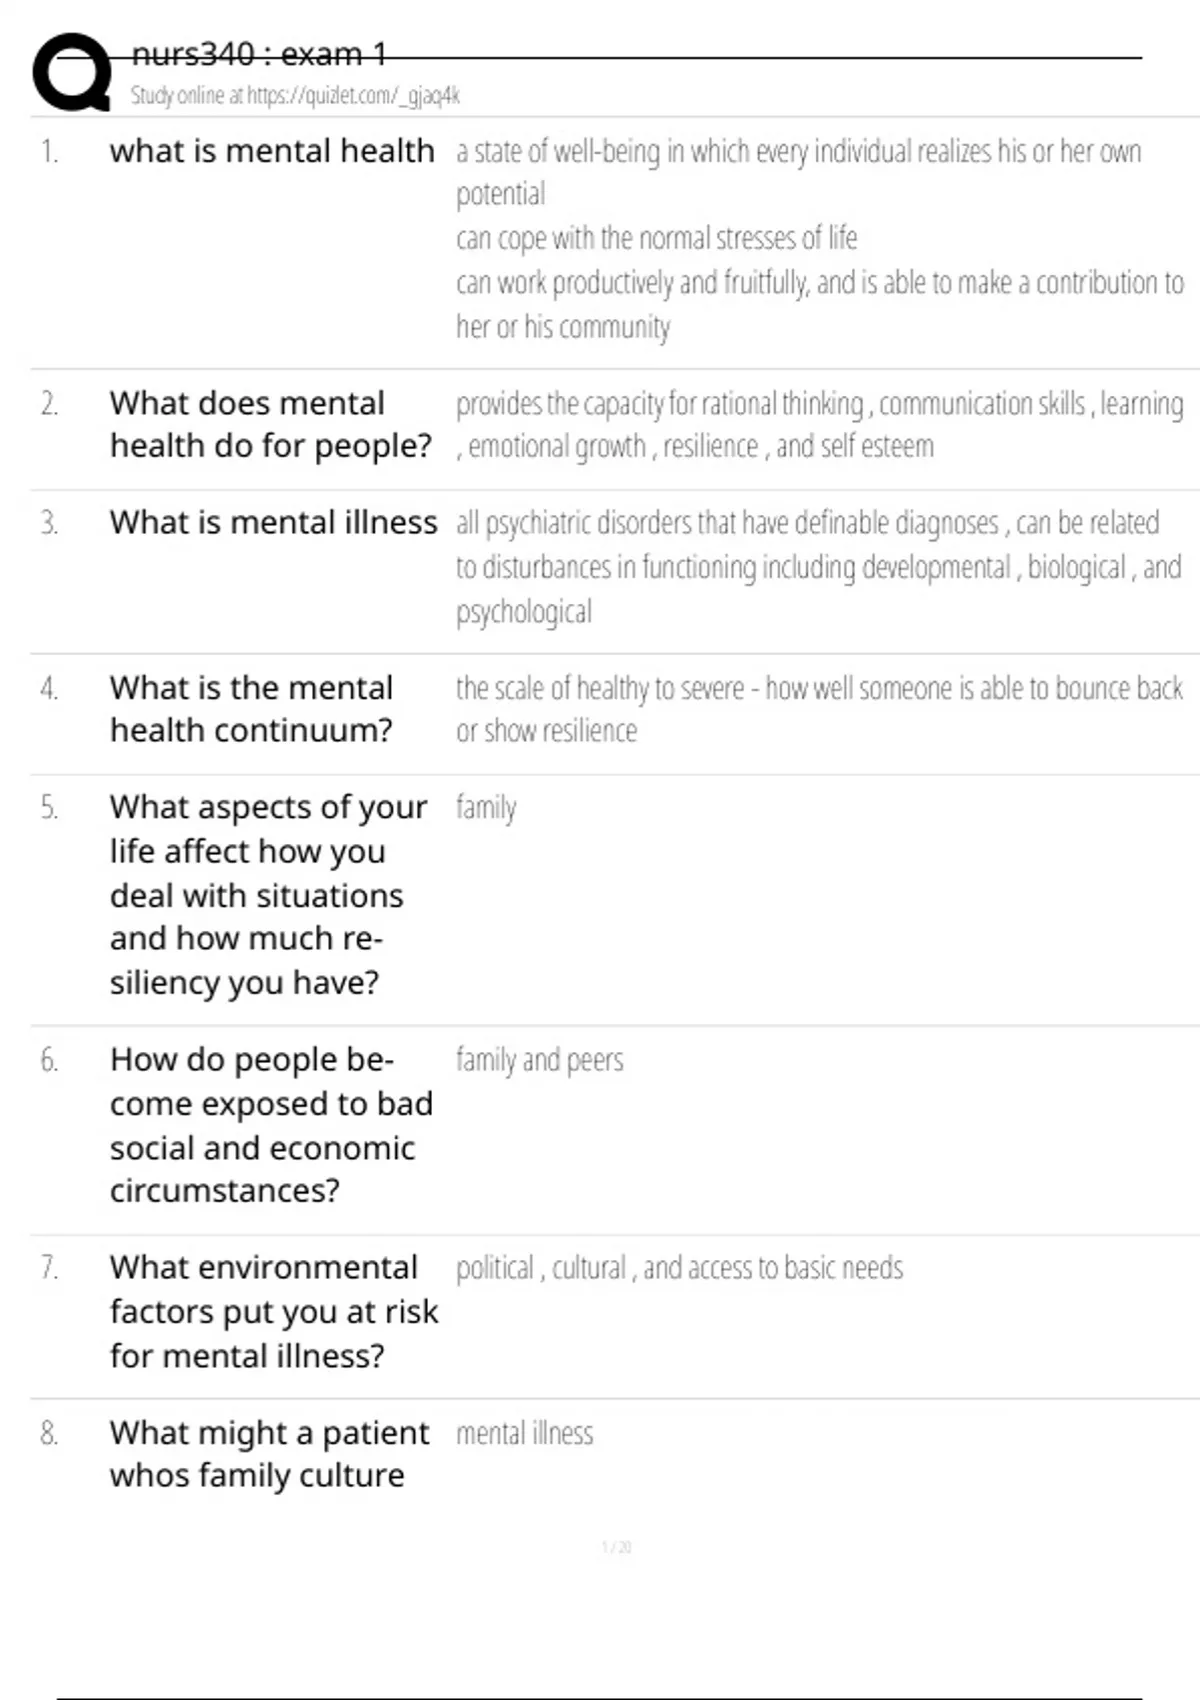This screenshot has width=1200, height=1700.
Task: Click the answer 'the scale of healthy to severe'
Action: tap(819, 709)
